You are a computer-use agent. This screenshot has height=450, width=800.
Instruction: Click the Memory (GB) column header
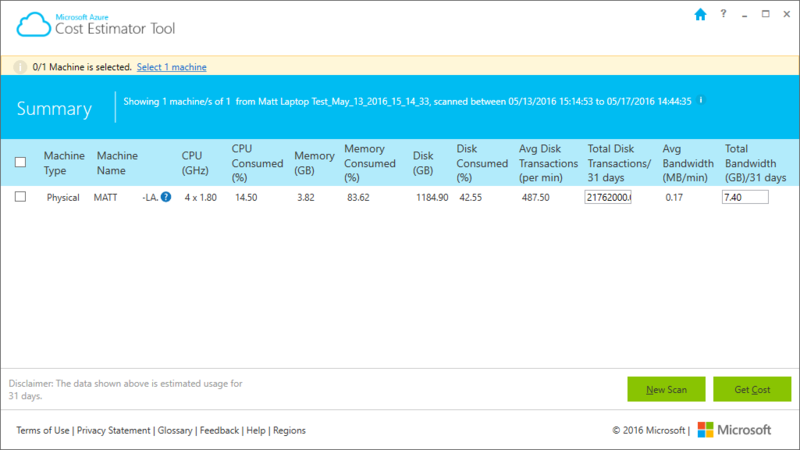[x=314, y=163]
